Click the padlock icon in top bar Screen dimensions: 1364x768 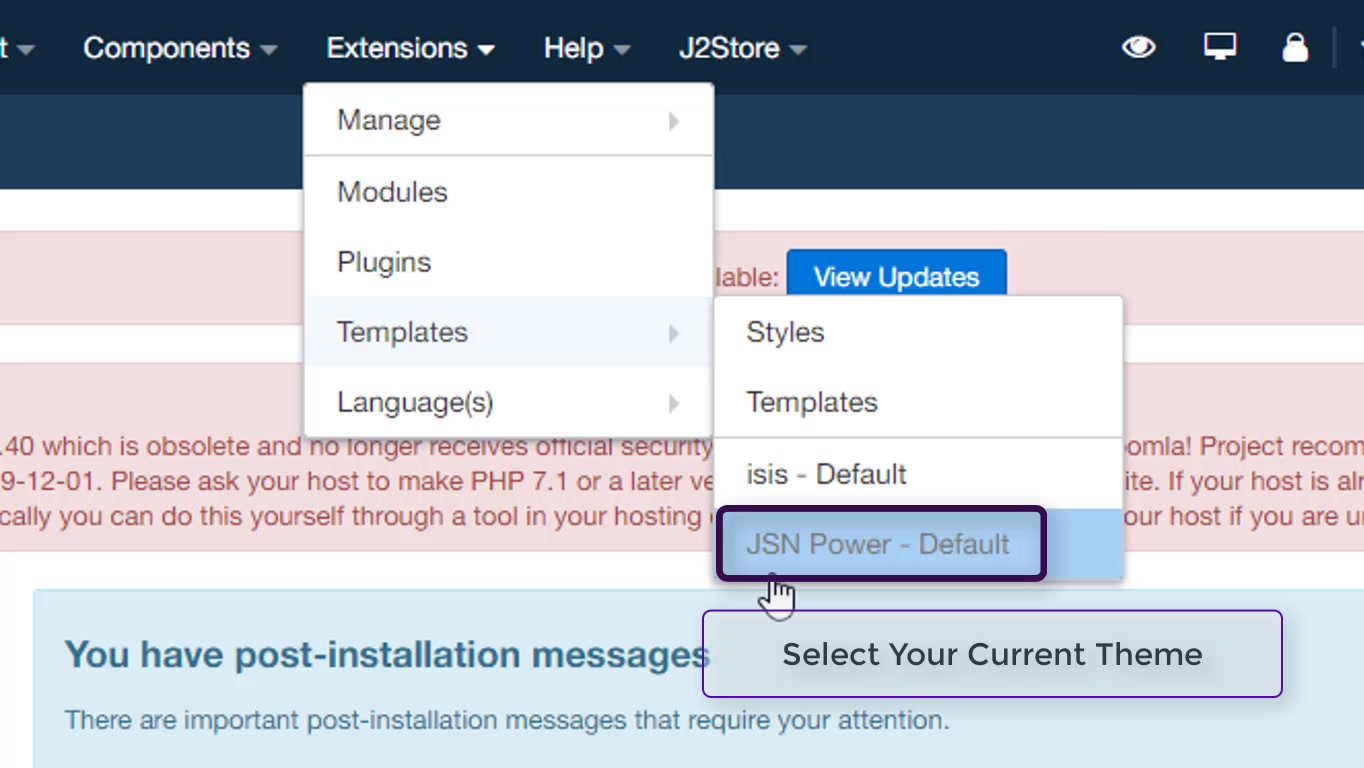(x=1295, y=47)
